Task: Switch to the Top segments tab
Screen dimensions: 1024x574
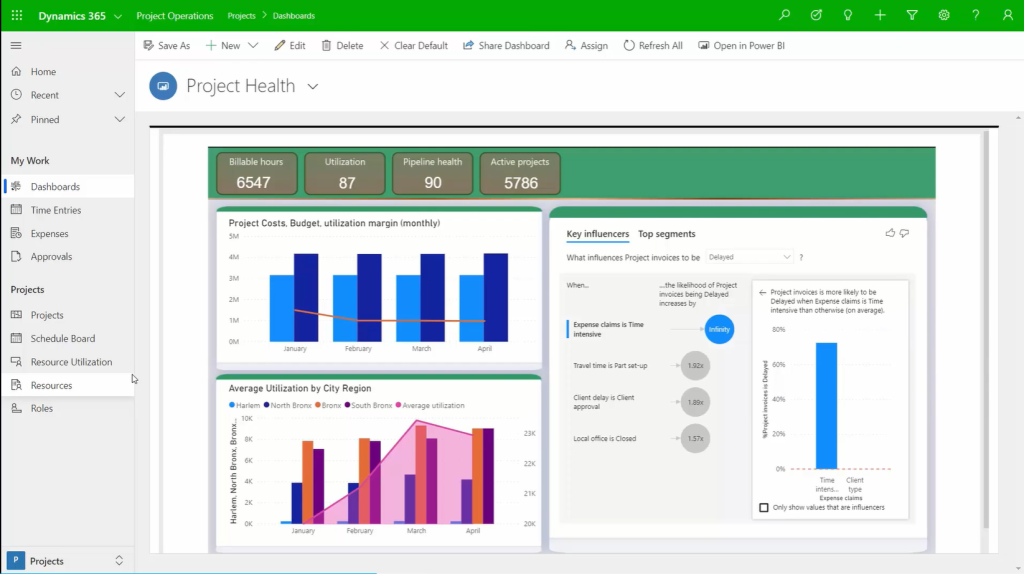Action: pos(666,234)
